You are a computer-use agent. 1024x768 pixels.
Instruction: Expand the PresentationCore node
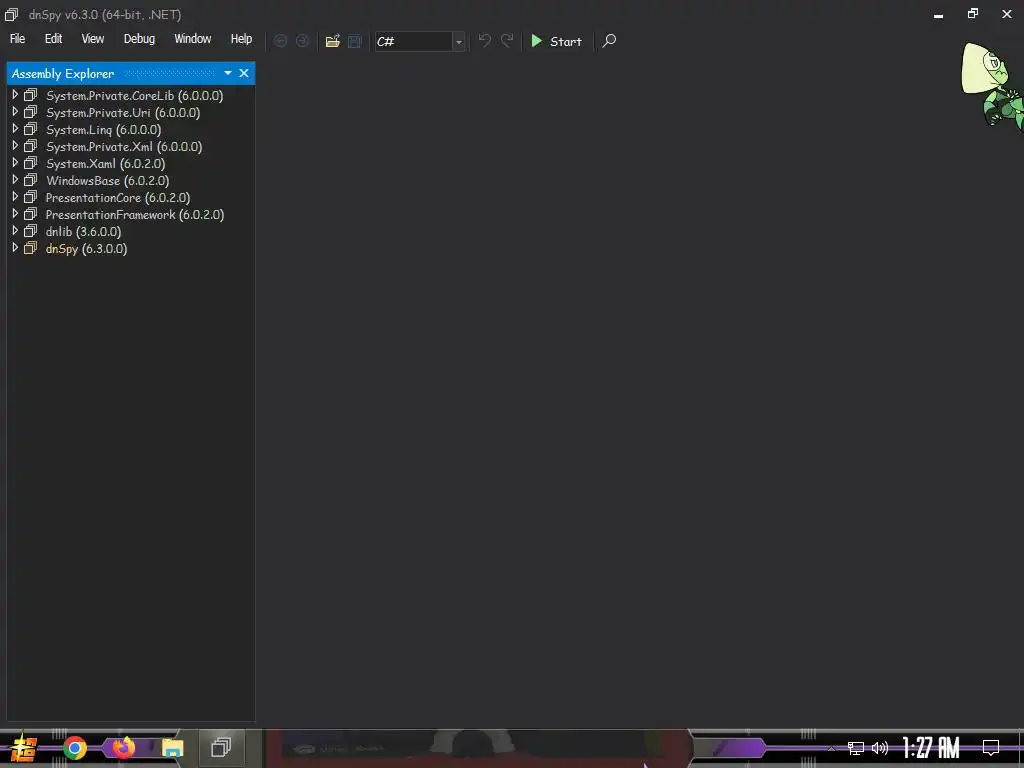(x=15, y=197)
